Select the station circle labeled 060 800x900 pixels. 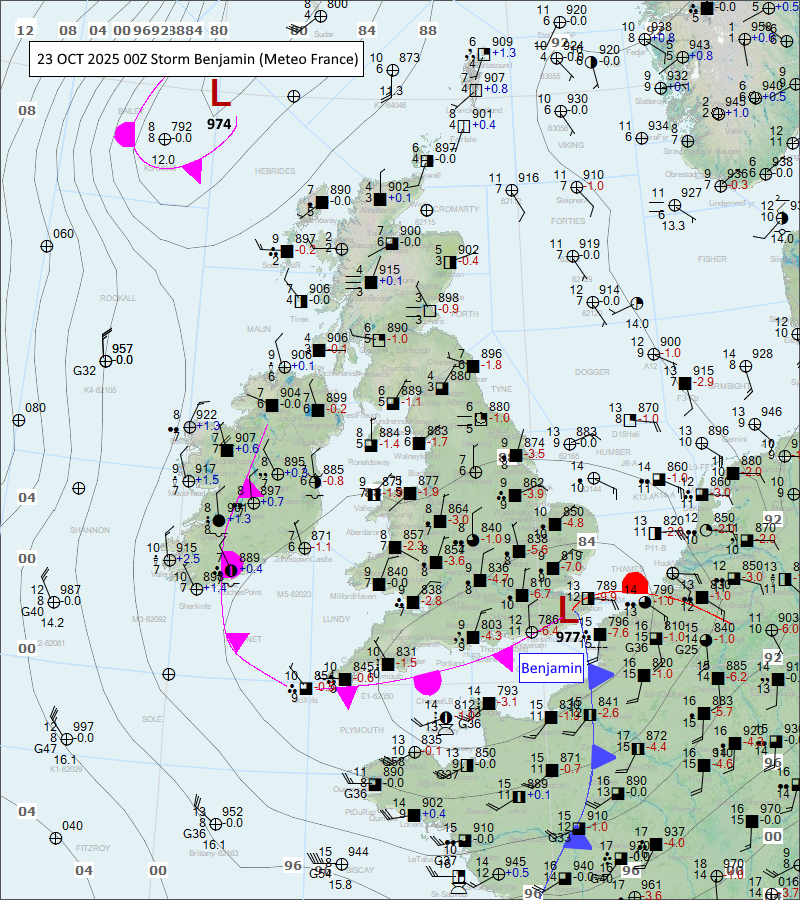(x=46, y=246)
